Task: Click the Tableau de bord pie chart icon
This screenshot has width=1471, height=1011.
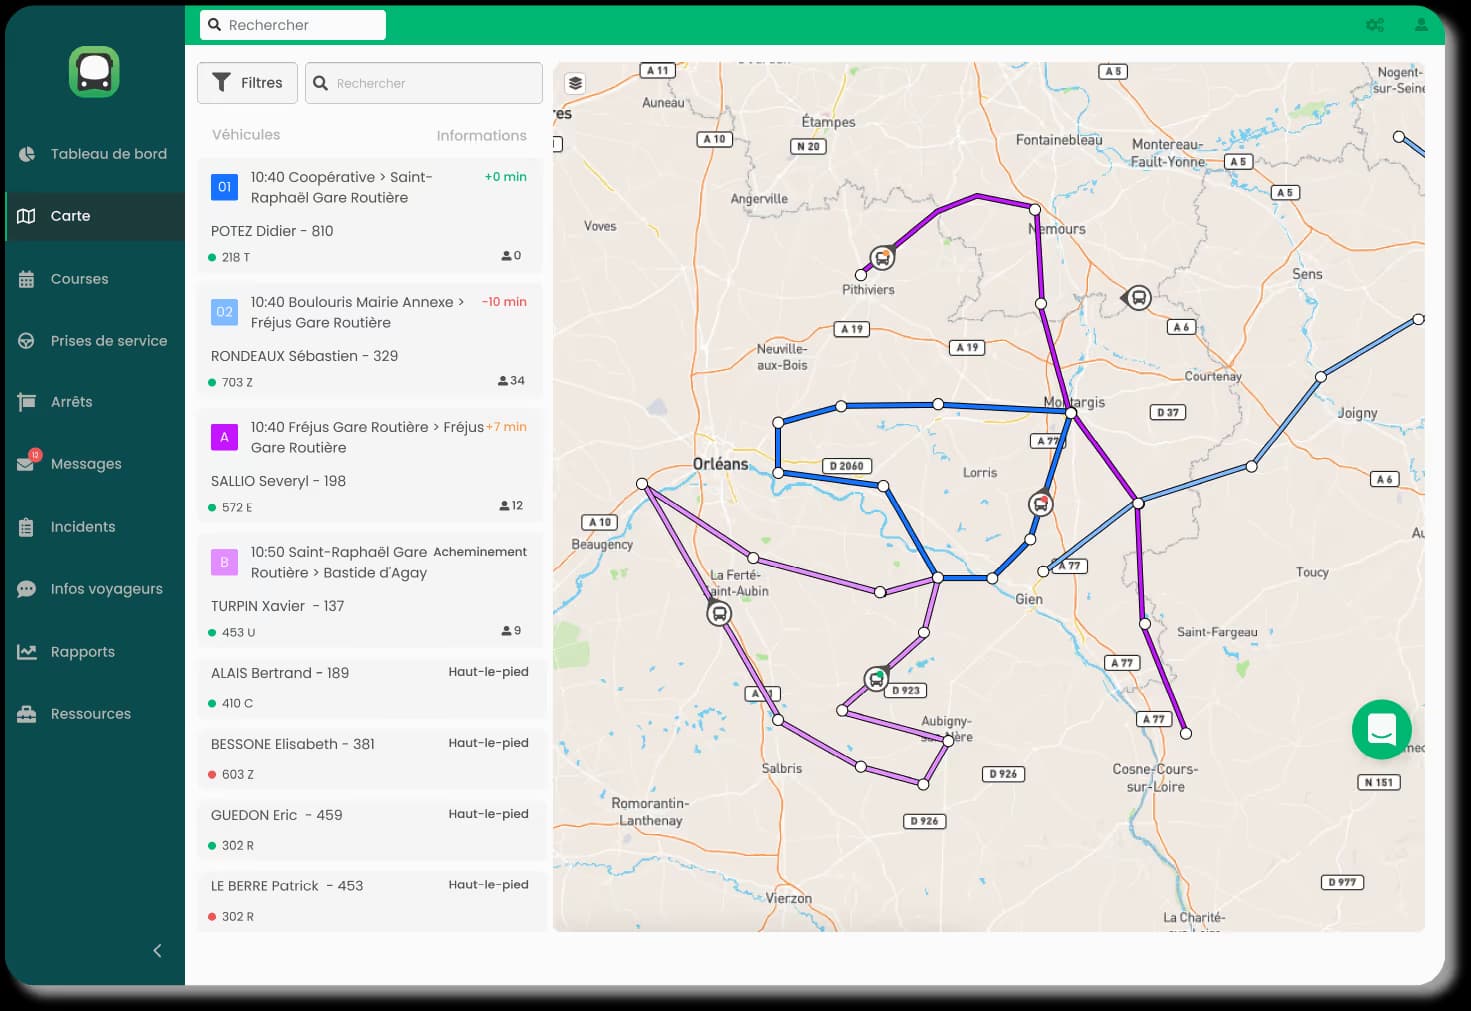Action: 27,154
